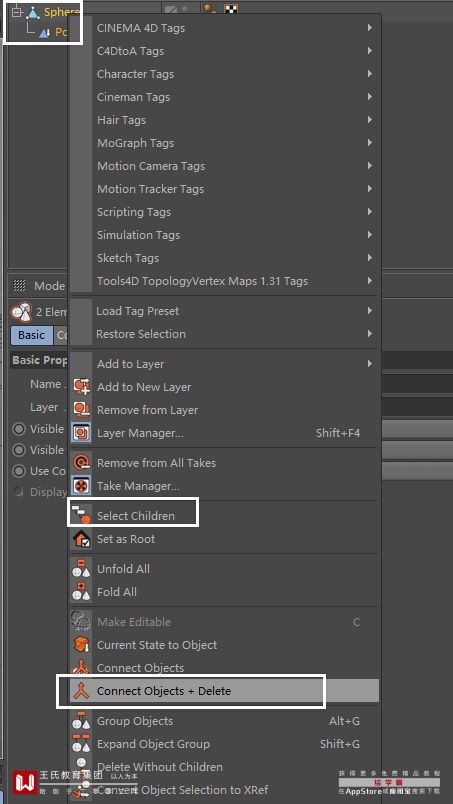This screenshot has height=804, width=453.
Task: Click the Mode menu grid icon
Action: tap(19, 286)
